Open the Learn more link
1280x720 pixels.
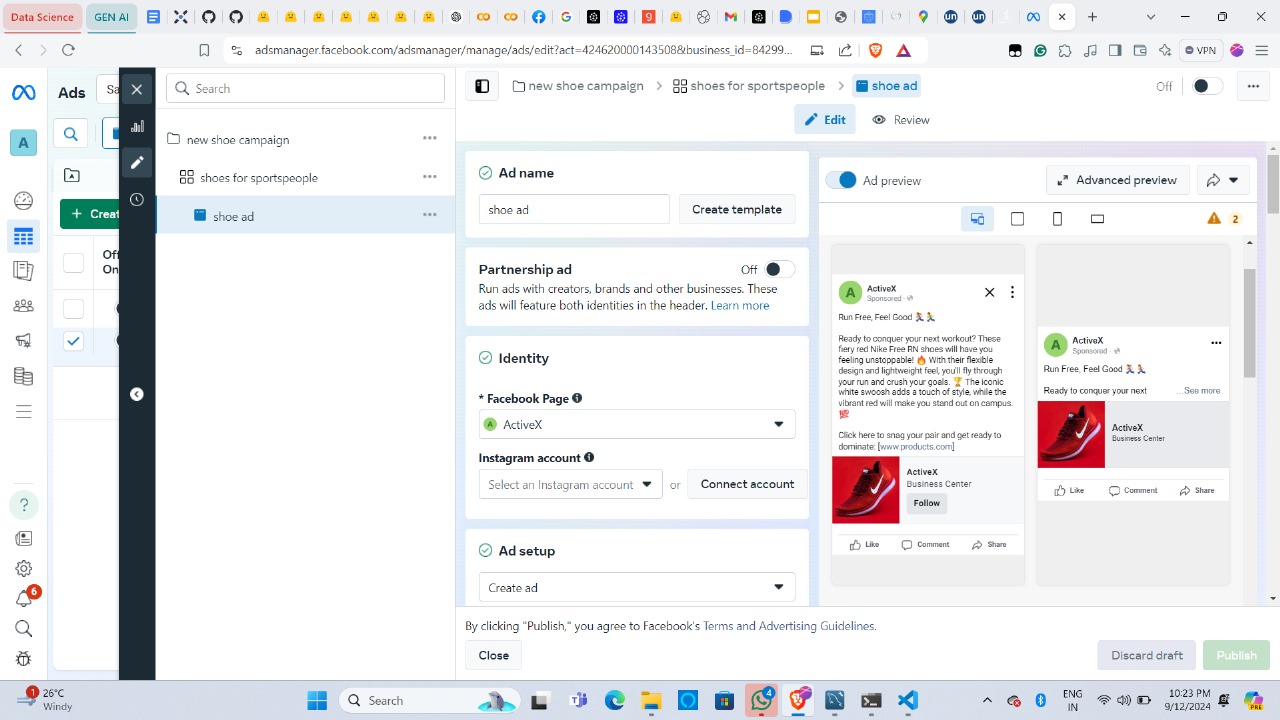(x=740, y=305)
